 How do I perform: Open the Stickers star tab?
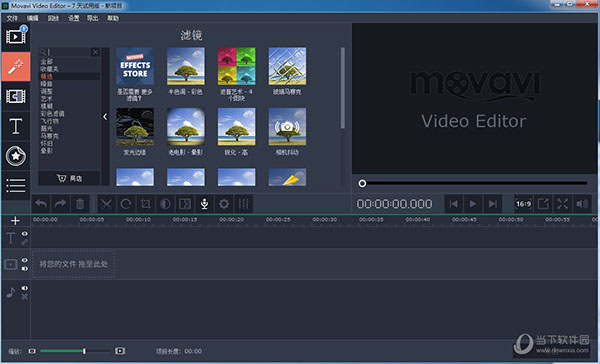16,156
